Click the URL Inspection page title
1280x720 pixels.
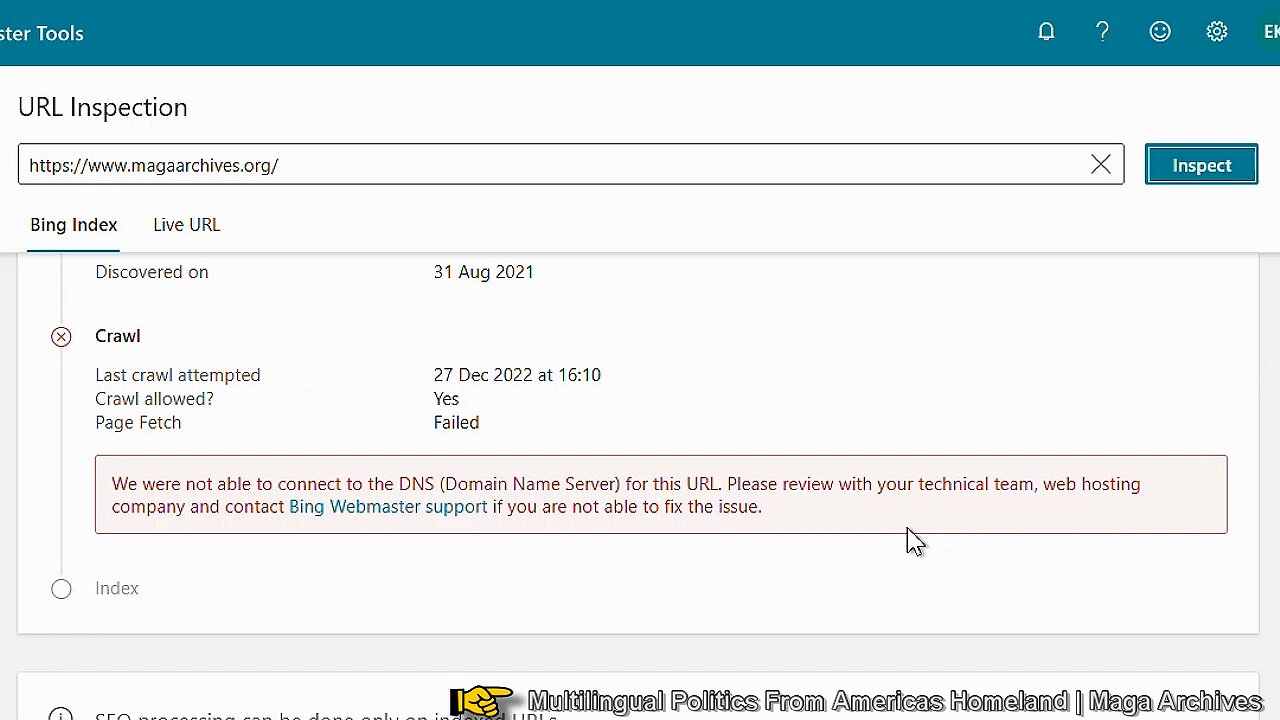103,107
